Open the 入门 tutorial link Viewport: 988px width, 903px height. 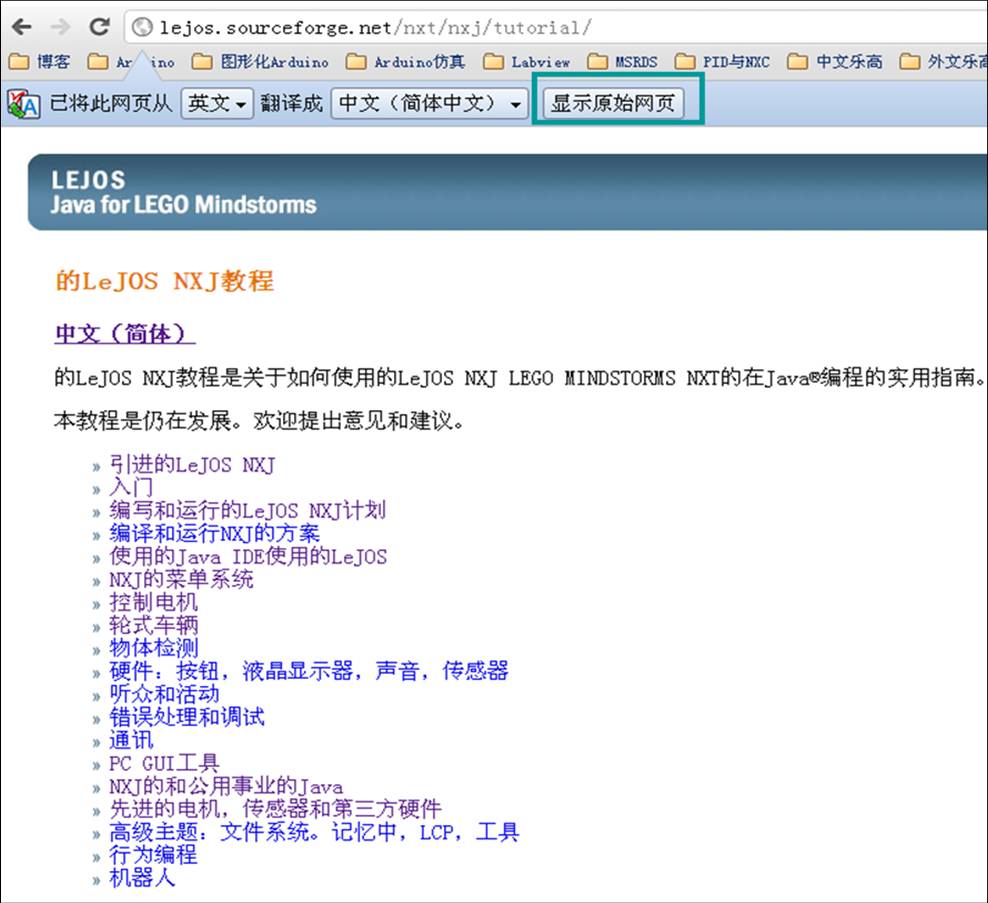[x=131, y=487]
